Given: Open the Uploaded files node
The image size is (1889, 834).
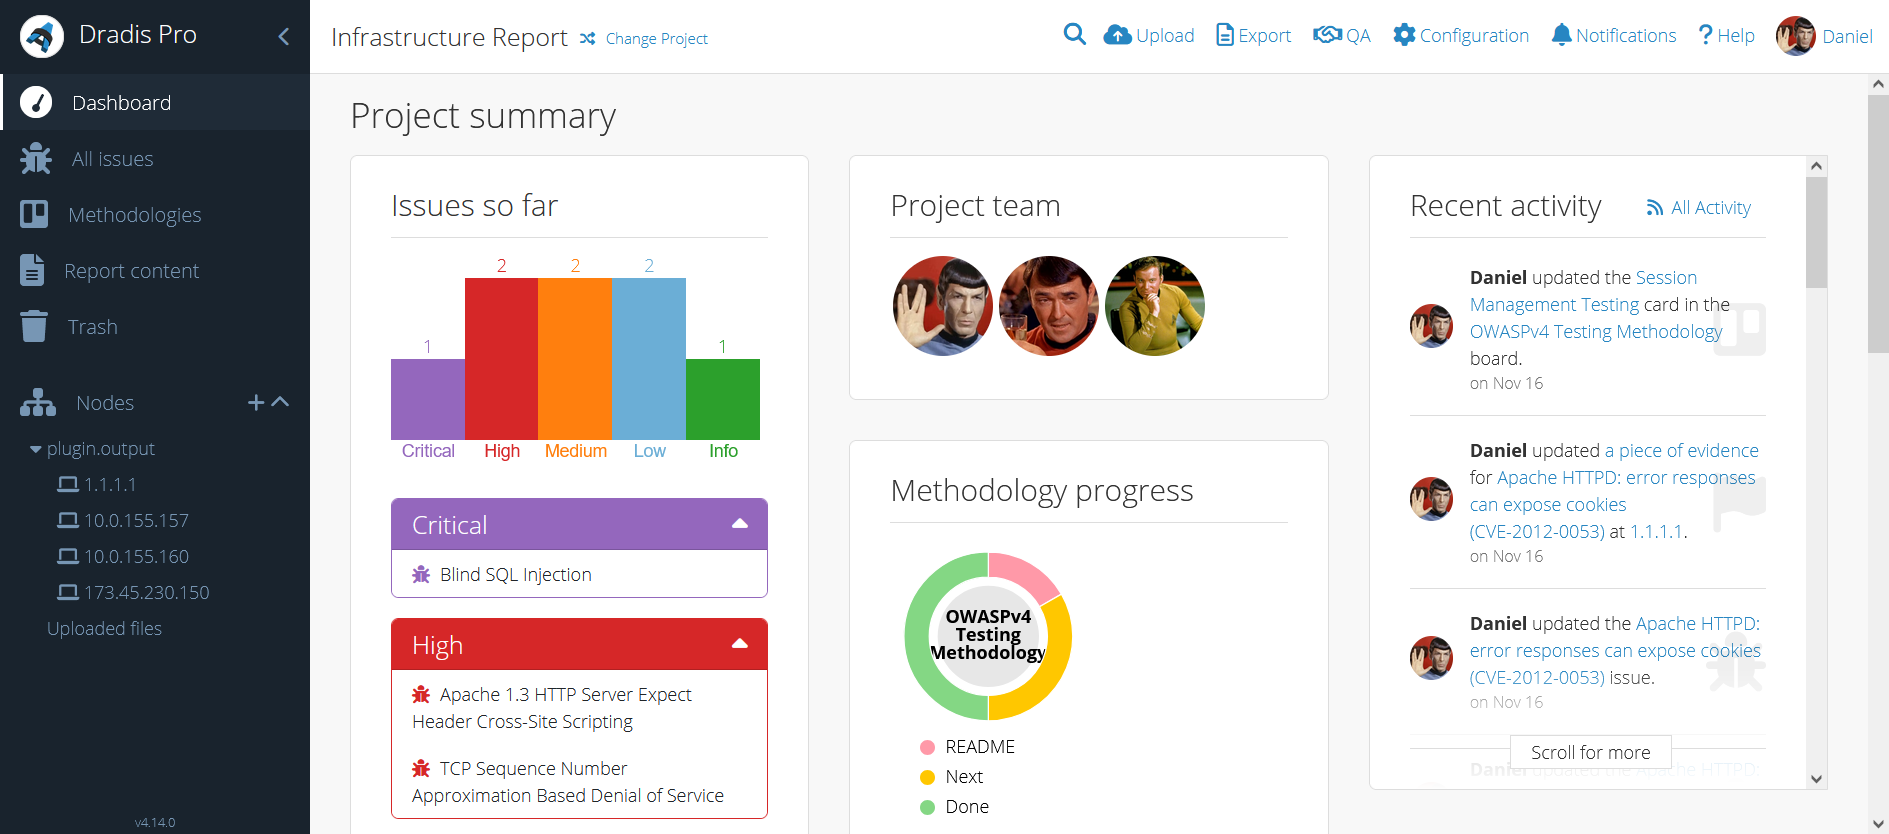Looking at the screenshot, I should [x=104, y=628].
